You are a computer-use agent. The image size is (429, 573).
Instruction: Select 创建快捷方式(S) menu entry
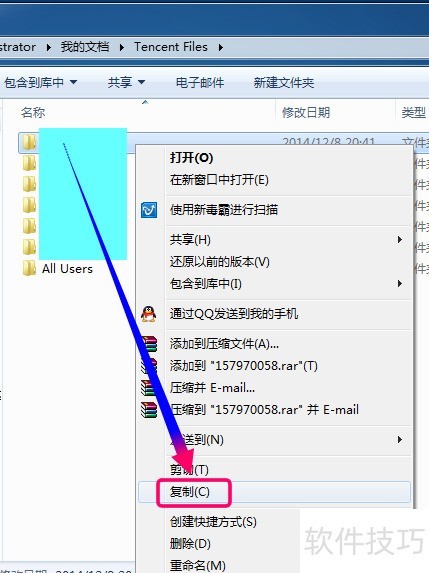[213, 521]
